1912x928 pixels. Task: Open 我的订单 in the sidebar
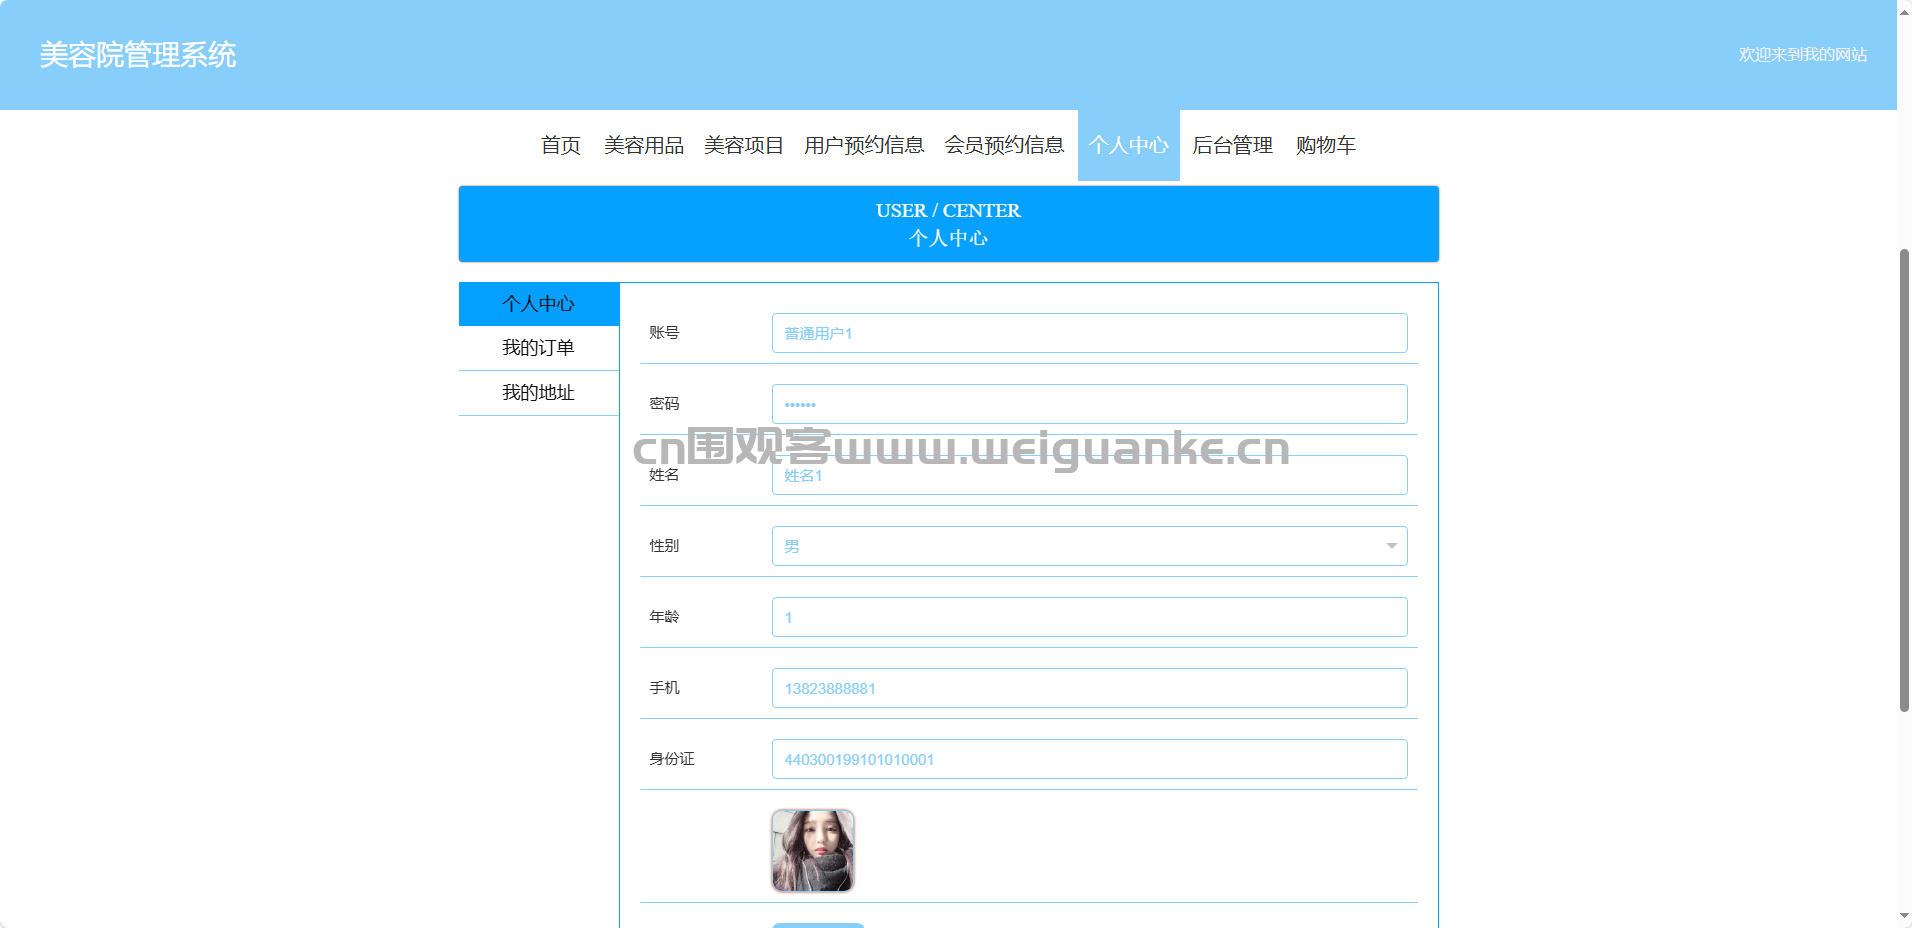[539, 348]
